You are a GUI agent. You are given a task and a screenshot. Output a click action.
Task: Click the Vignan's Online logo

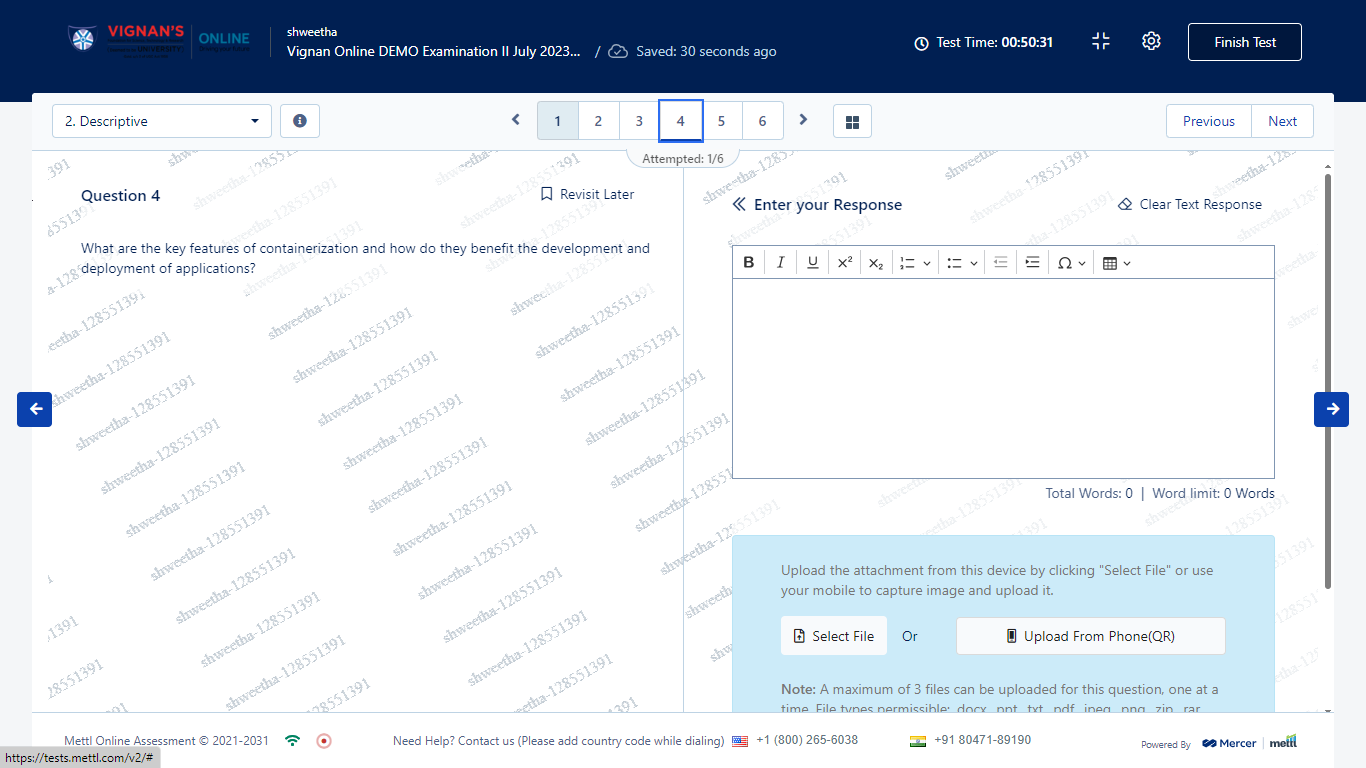click(160, 41)
